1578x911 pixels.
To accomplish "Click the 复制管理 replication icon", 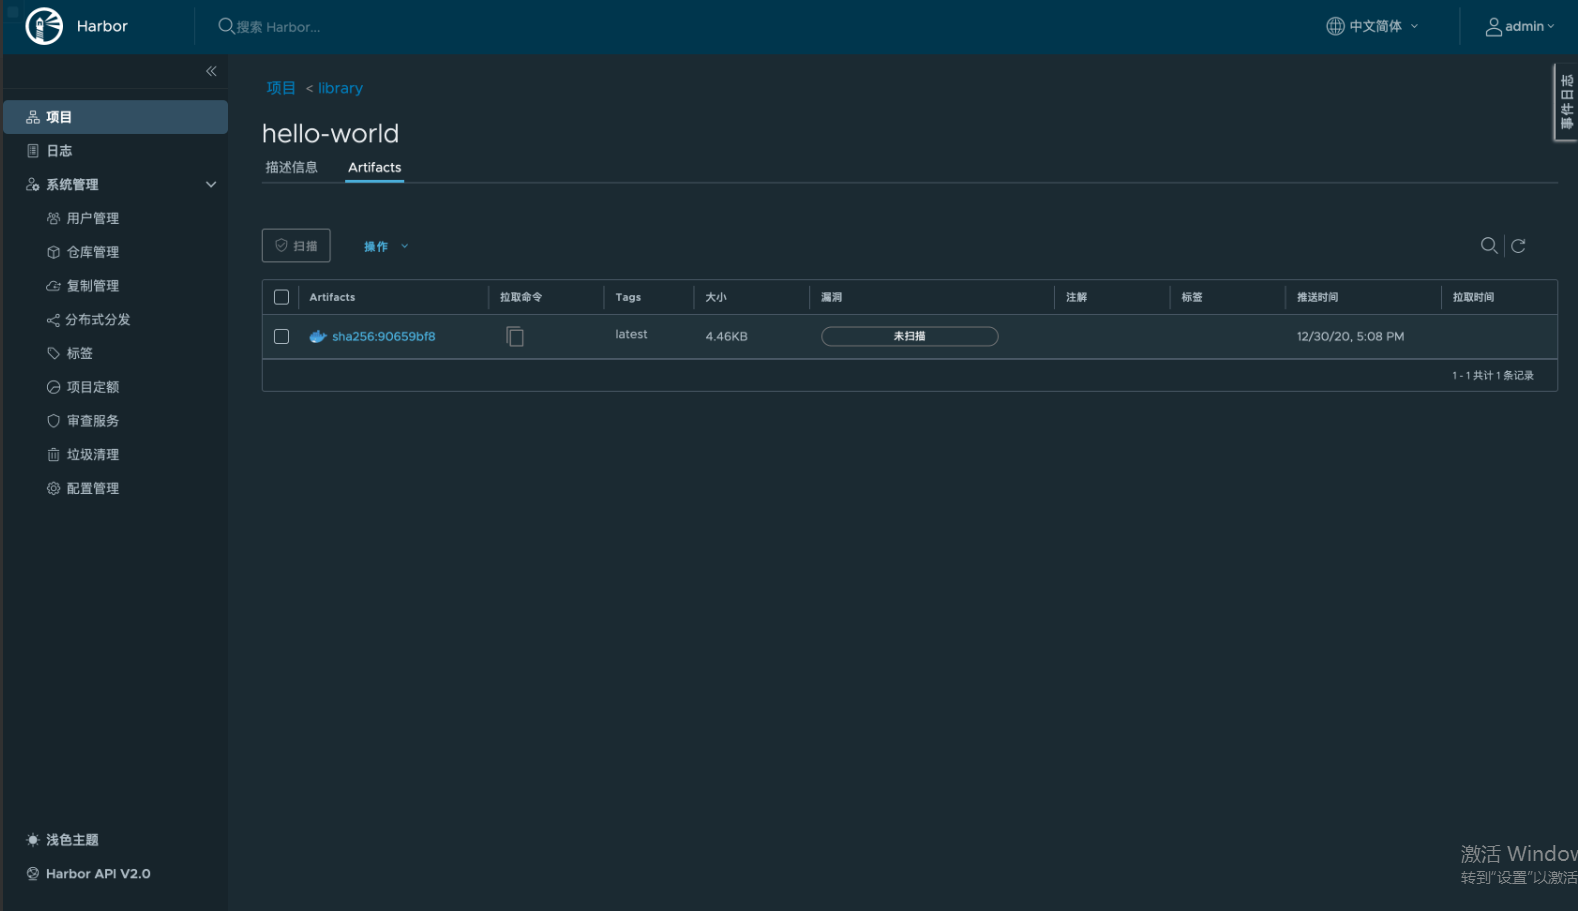I will [54, 286].
